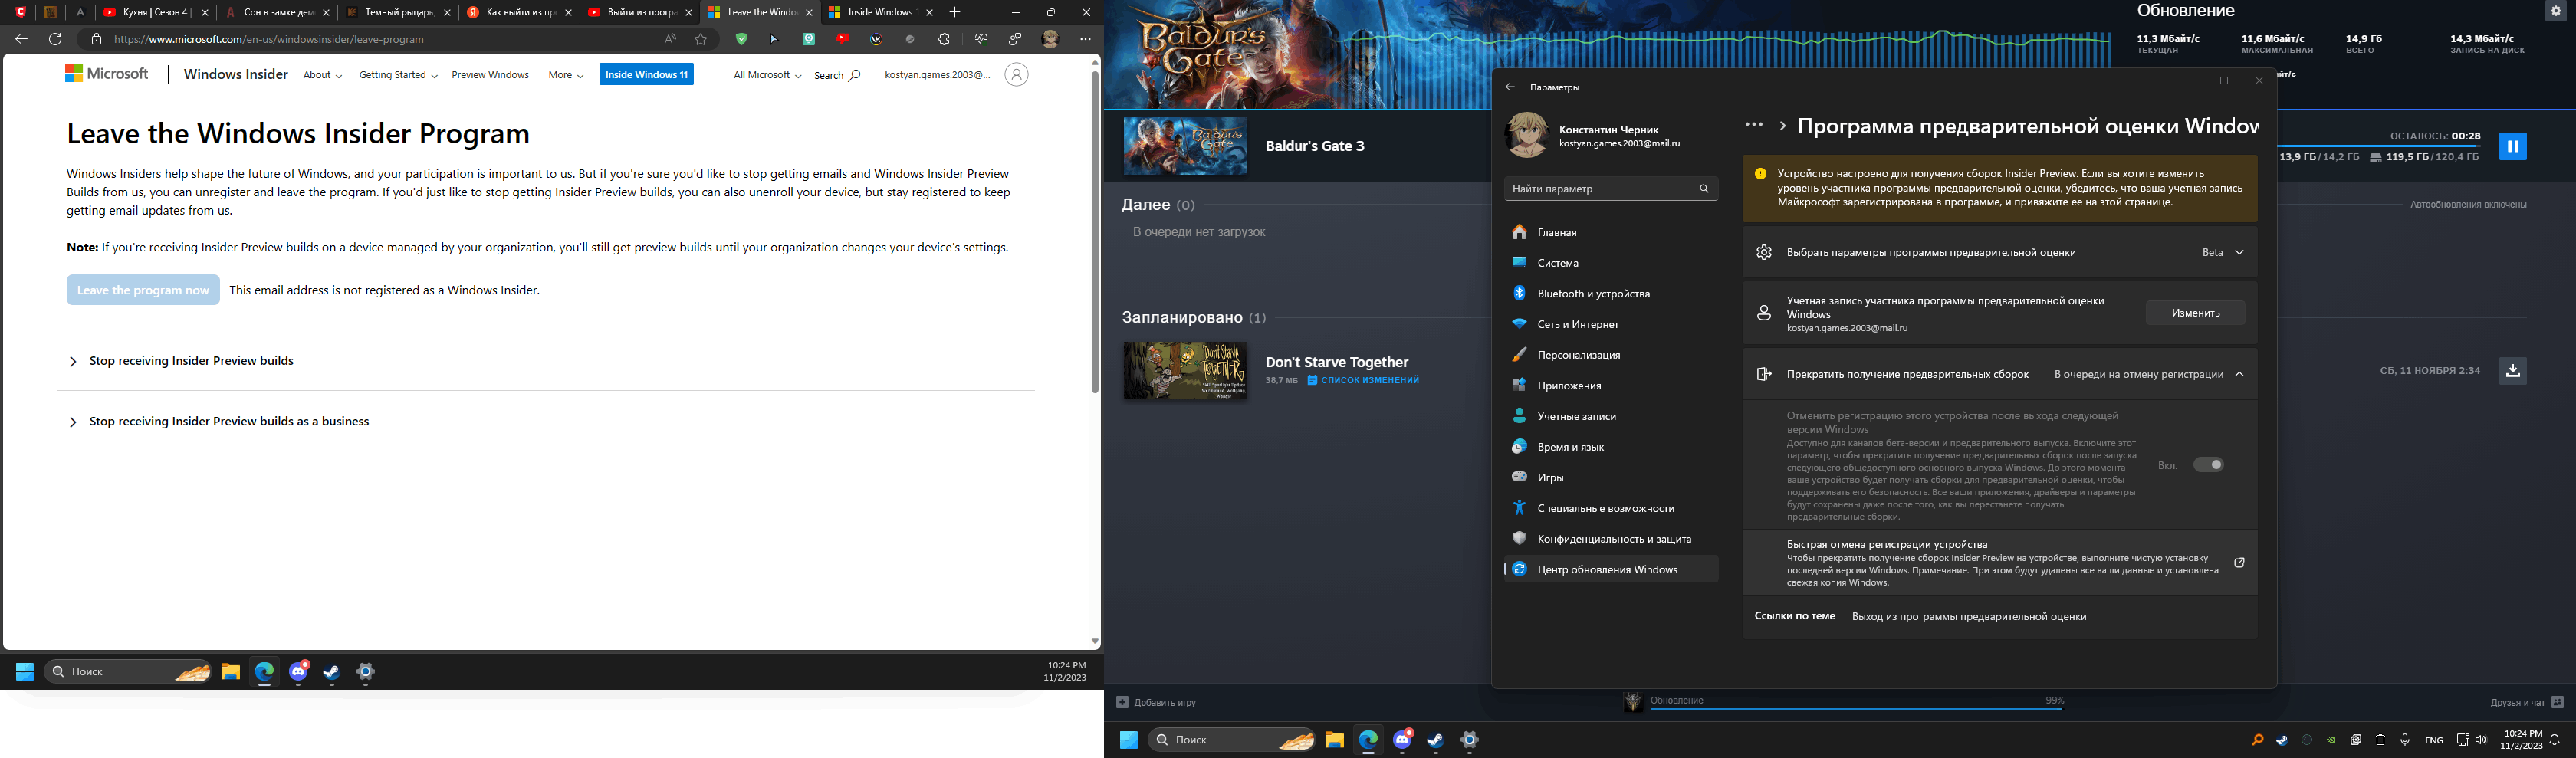This screenshot has width=2576, height=758.
Task: Click the Найти параметр search field
Action: (1611, 188)
